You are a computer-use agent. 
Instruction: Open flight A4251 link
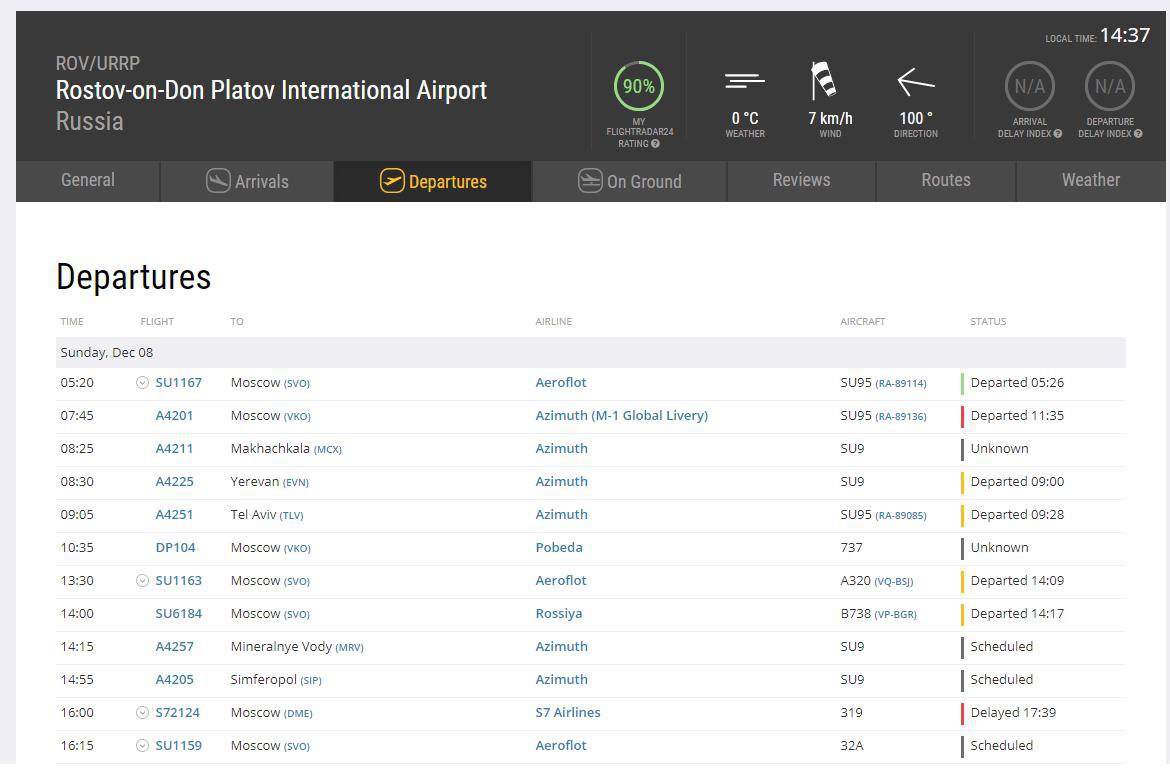click(x=174, y=515)
